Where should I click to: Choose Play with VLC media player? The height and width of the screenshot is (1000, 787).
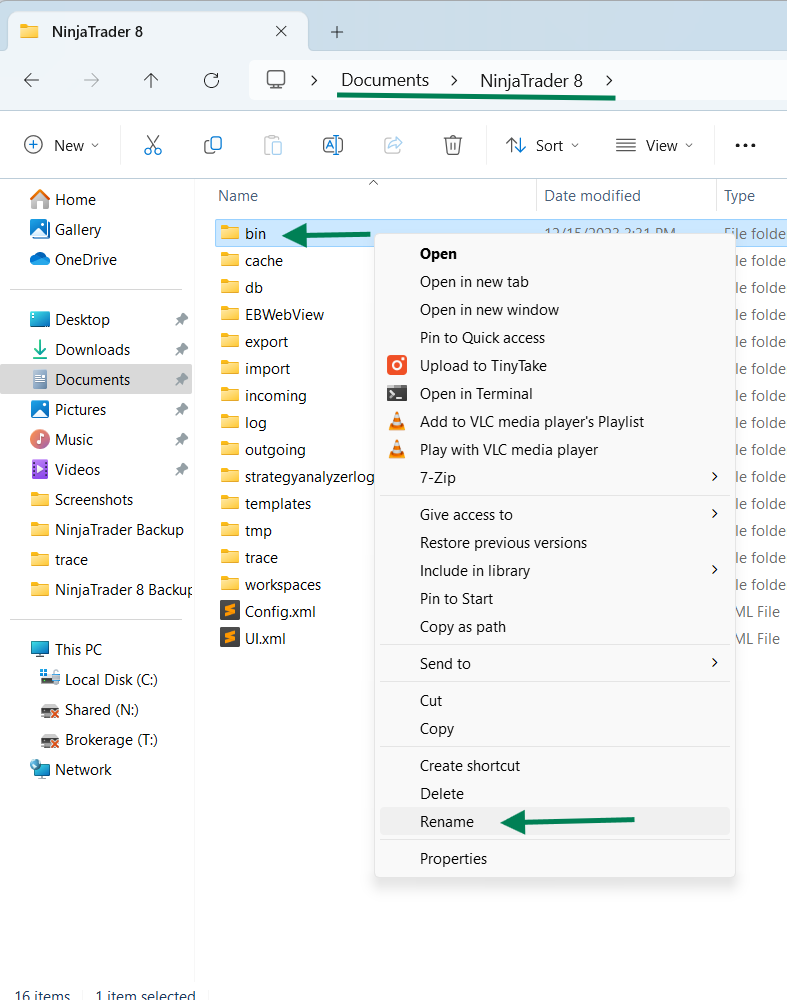click(555, 450)
